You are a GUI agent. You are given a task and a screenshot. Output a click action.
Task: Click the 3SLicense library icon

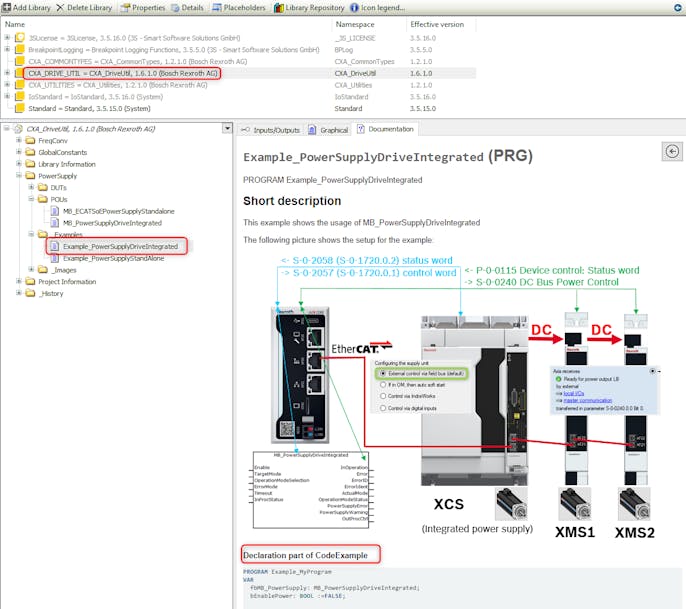point(20,38)
